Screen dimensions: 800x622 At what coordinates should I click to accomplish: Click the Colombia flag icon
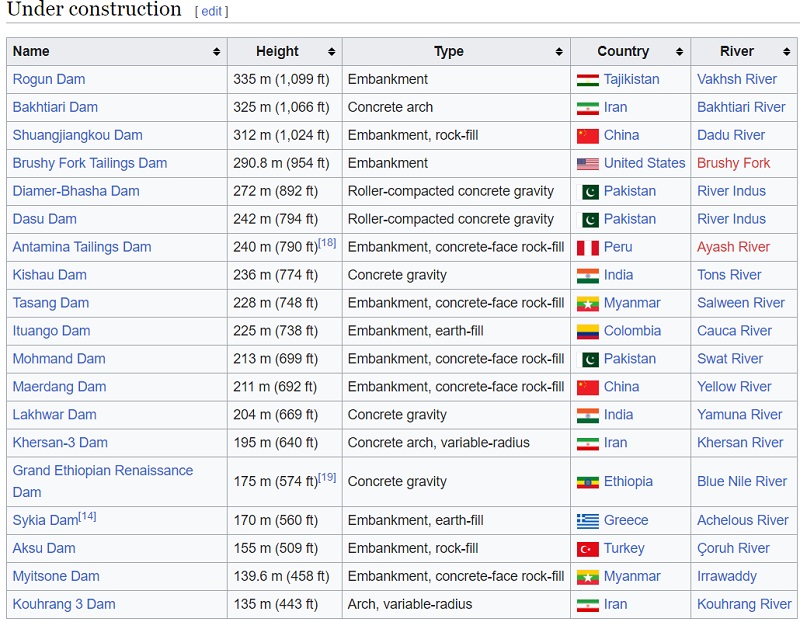(x=588, y=332)
